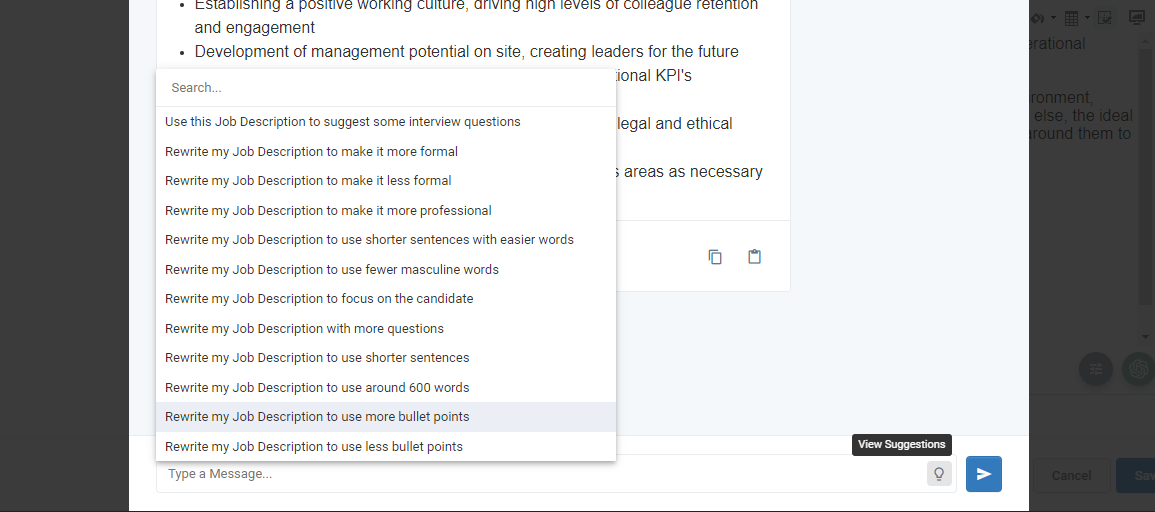Open the lightbulb View Suggestions icon

(x=939, y=474)
